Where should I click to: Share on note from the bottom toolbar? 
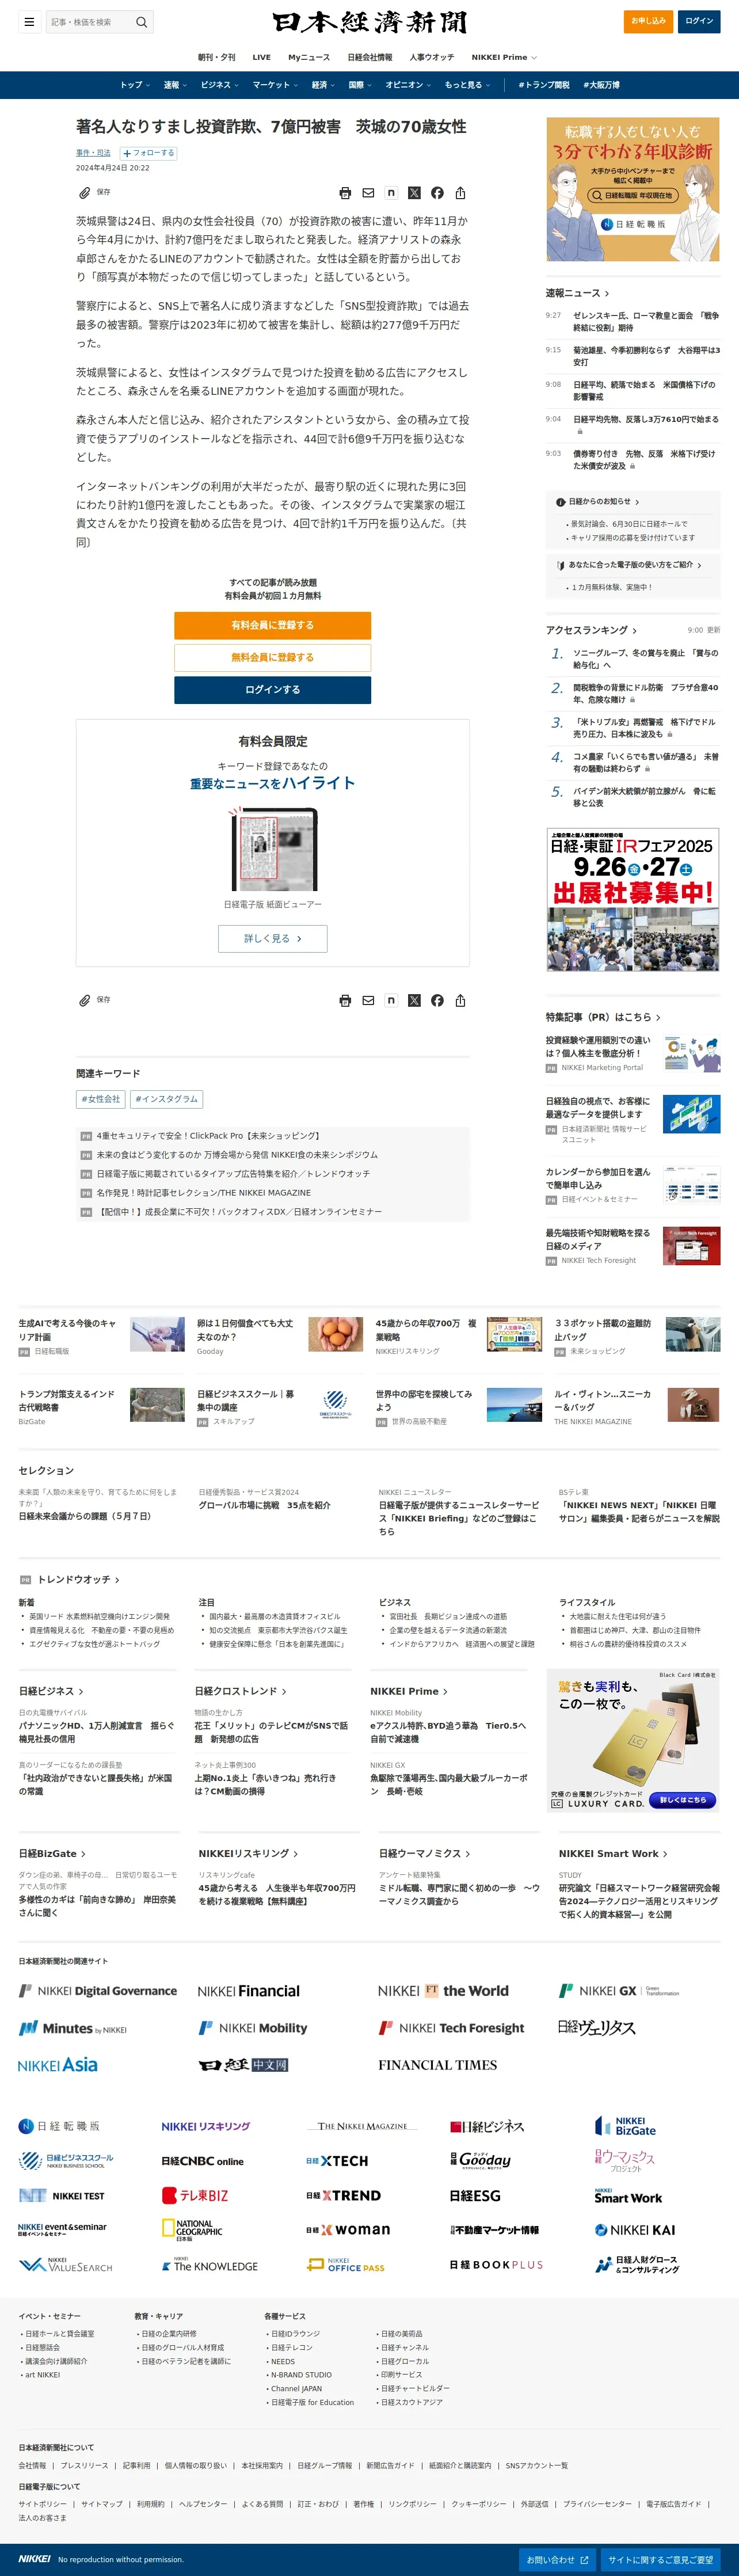(x=391, y=1000)
